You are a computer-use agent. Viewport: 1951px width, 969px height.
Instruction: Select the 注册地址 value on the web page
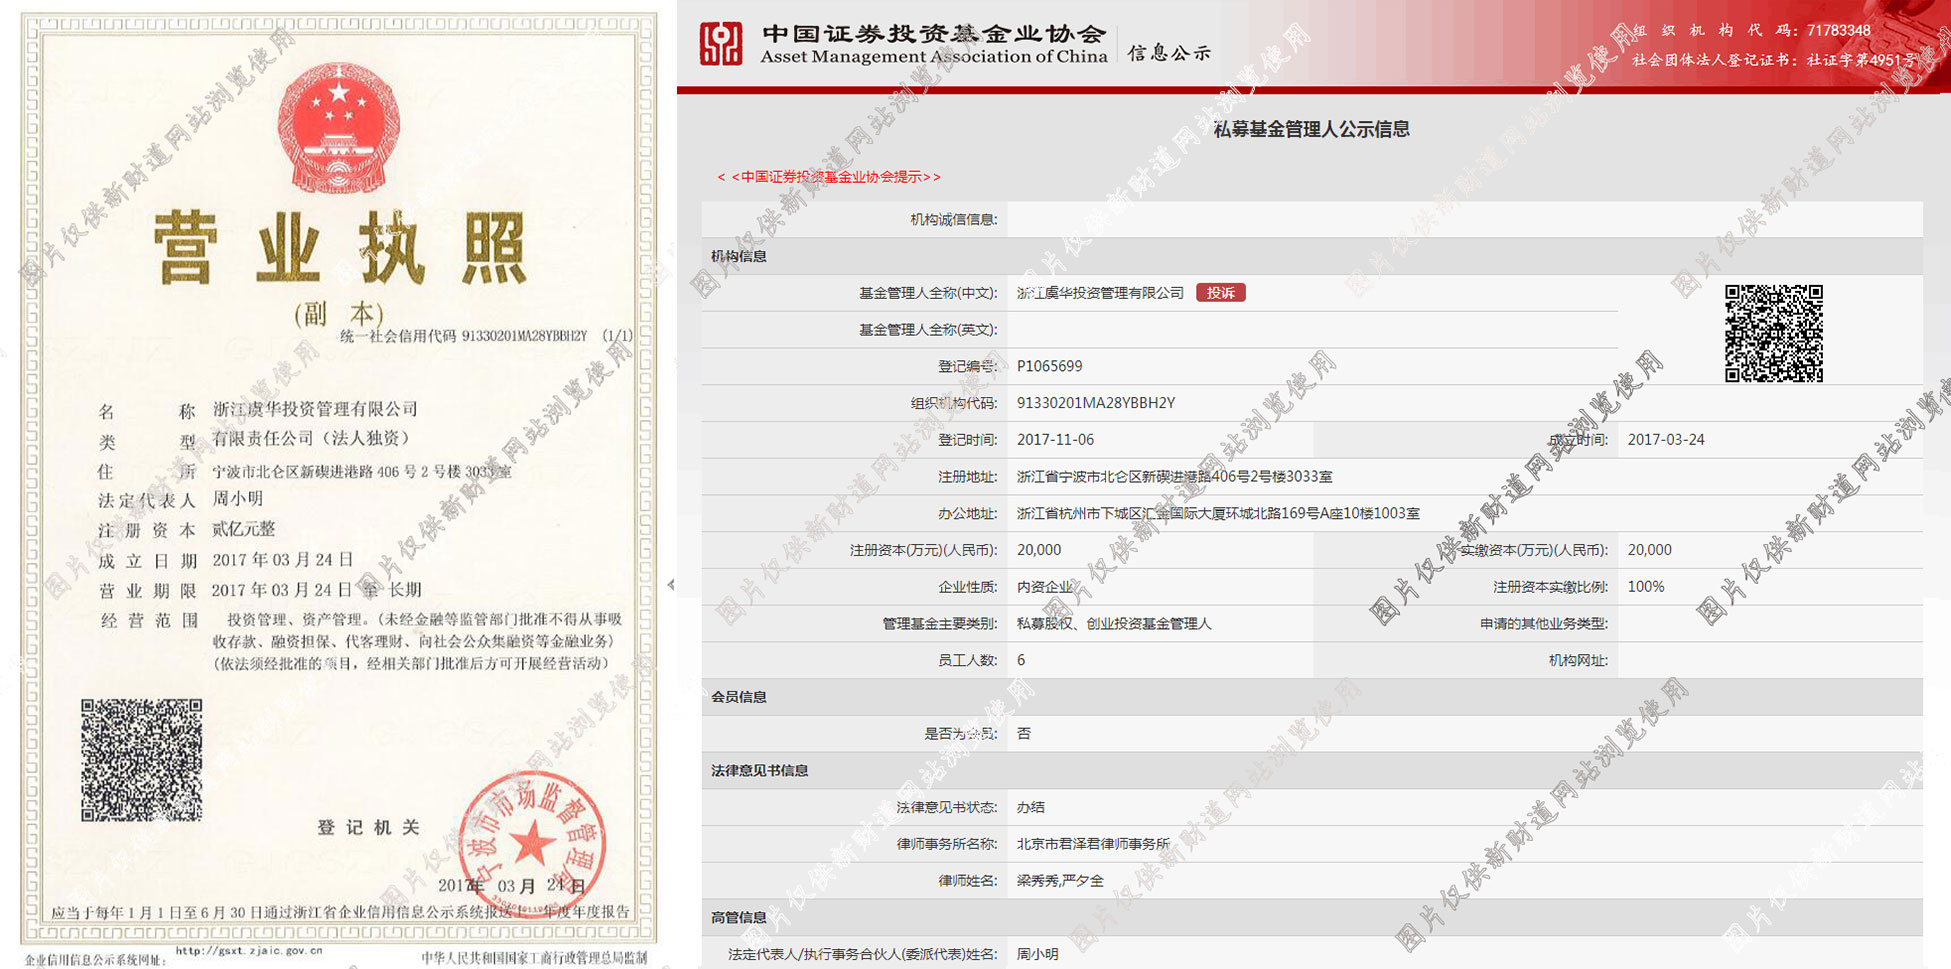click(1174, 477)
